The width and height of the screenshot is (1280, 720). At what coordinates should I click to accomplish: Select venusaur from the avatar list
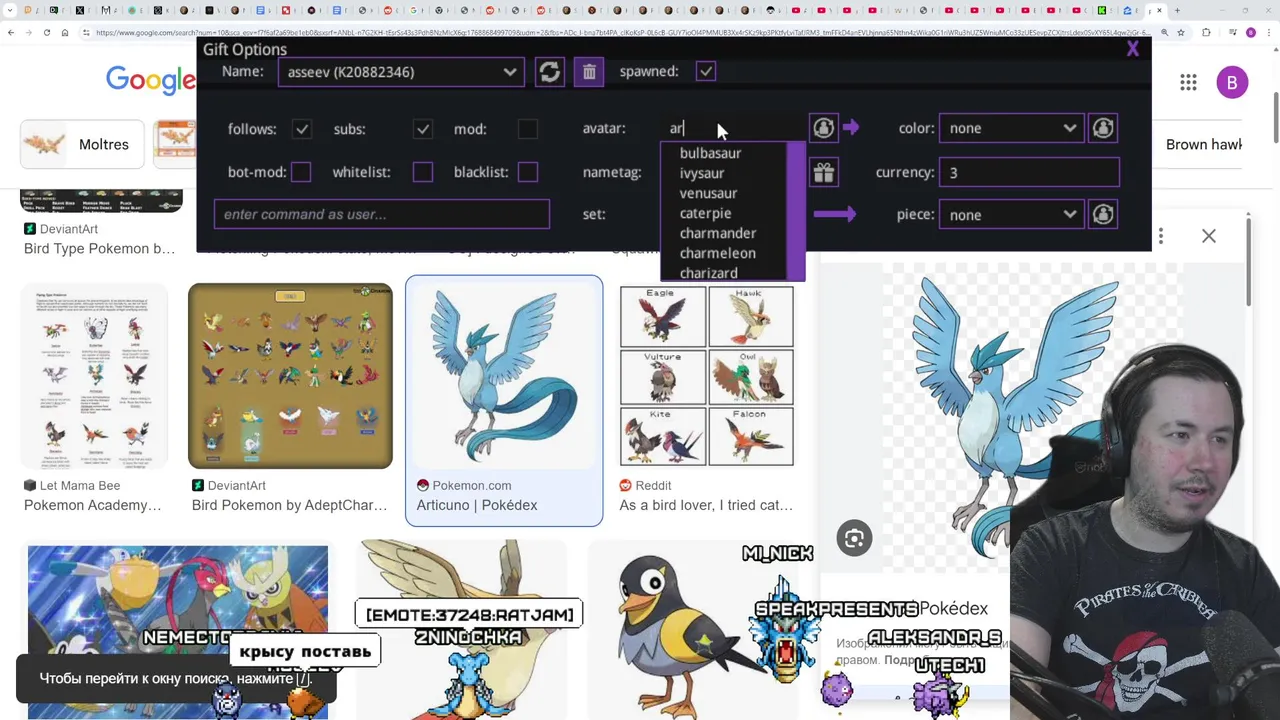point(708,193)
